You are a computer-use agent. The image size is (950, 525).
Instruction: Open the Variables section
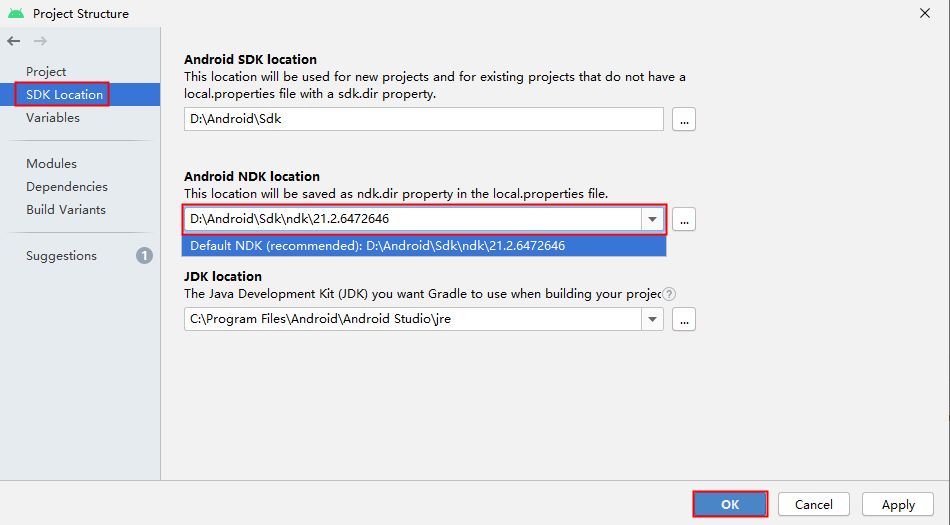pos(53,117)
